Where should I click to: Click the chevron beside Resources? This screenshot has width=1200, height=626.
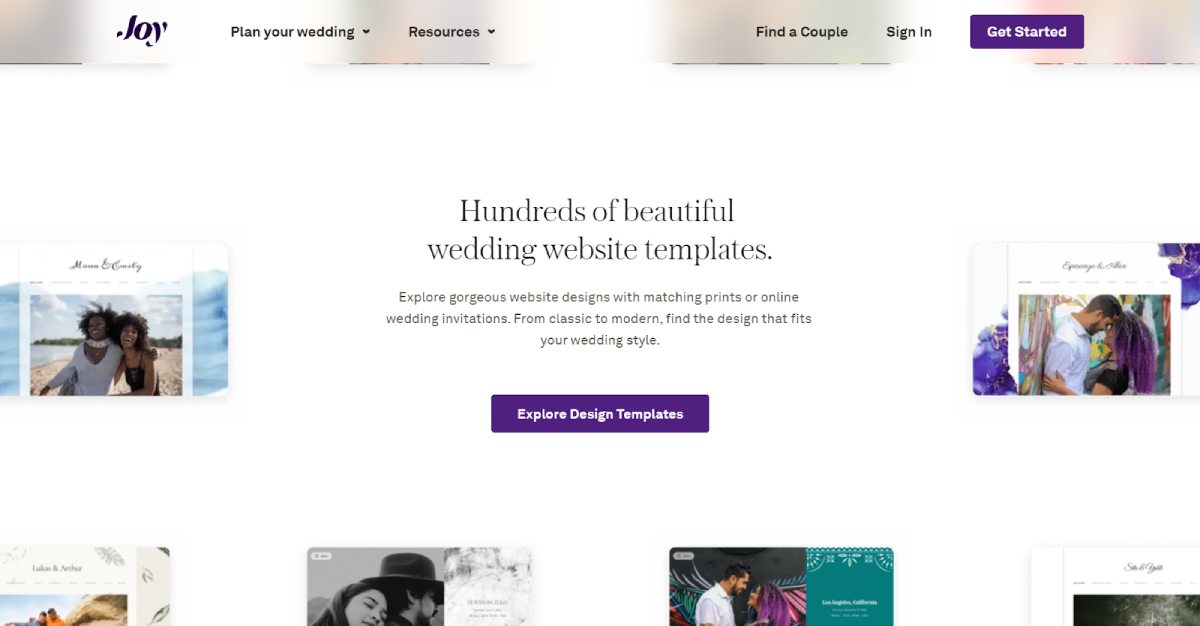coord(490,32)
